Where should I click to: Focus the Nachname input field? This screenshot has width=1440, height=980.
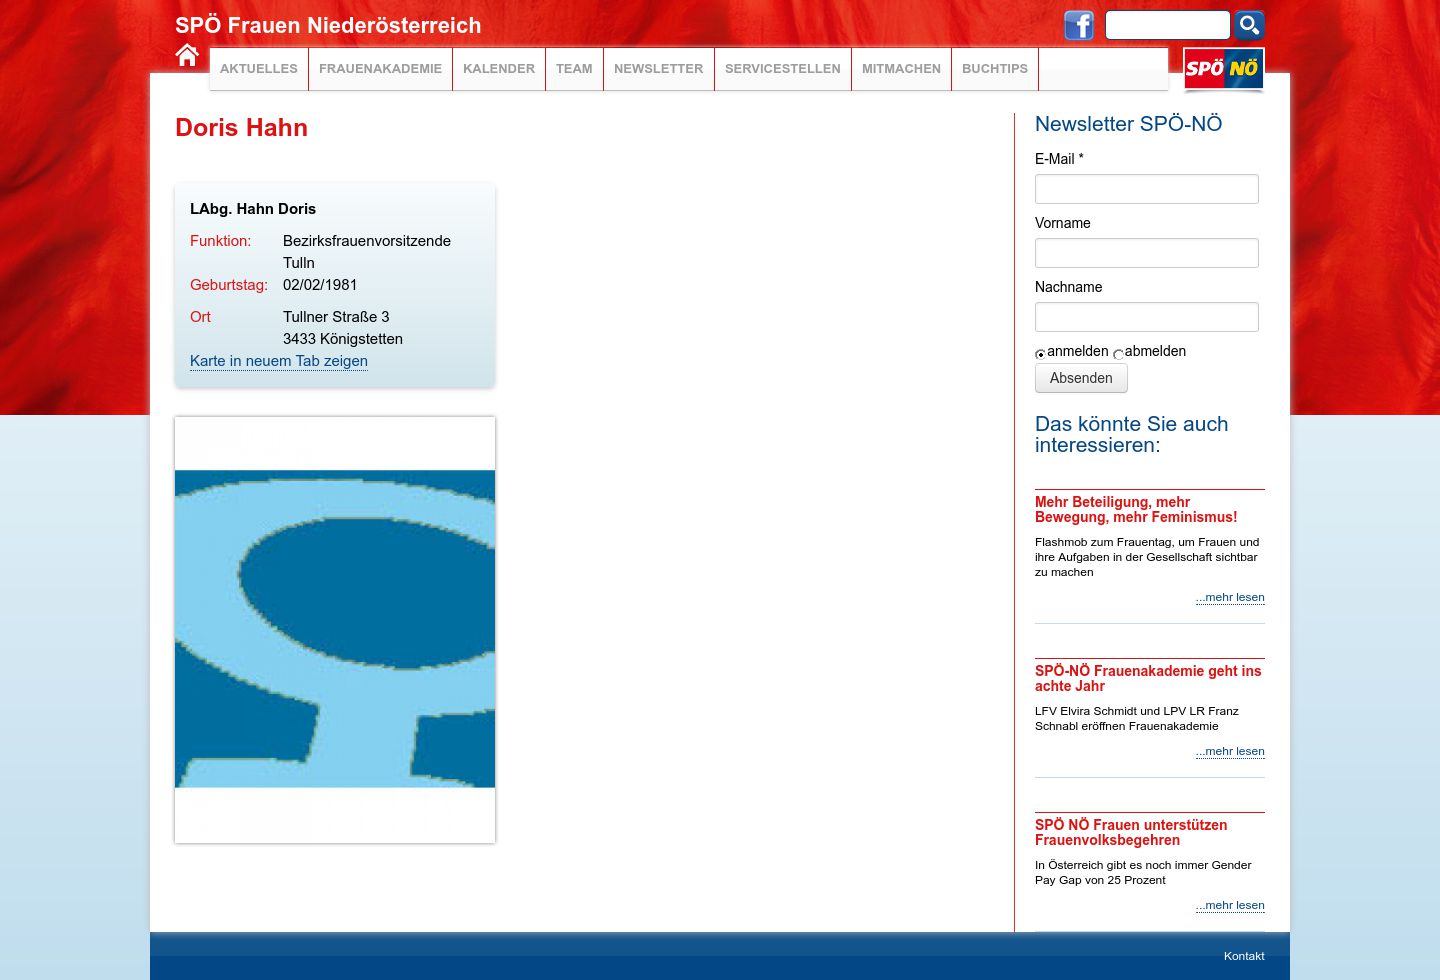[x=1147, y=317]
